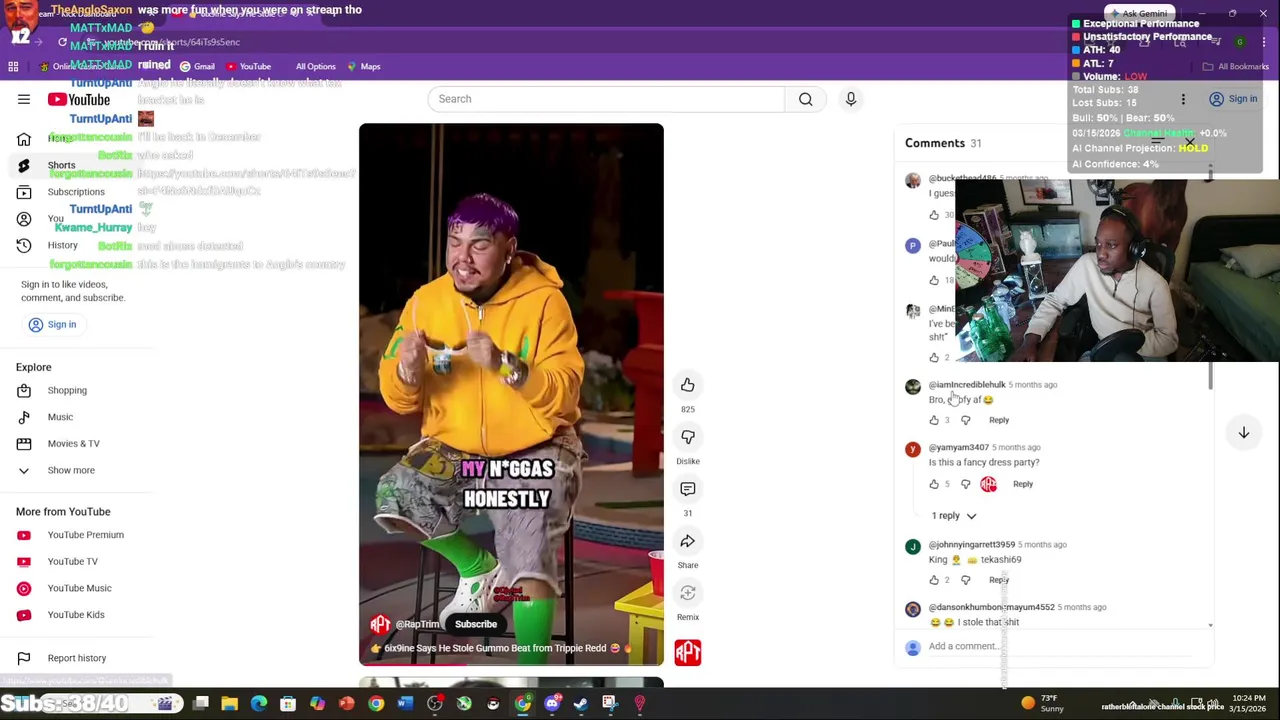The width and height of the screenshot is (1280, 720).
Task: Remix this short
Action: pyautogui.click(x=688, y=593)
